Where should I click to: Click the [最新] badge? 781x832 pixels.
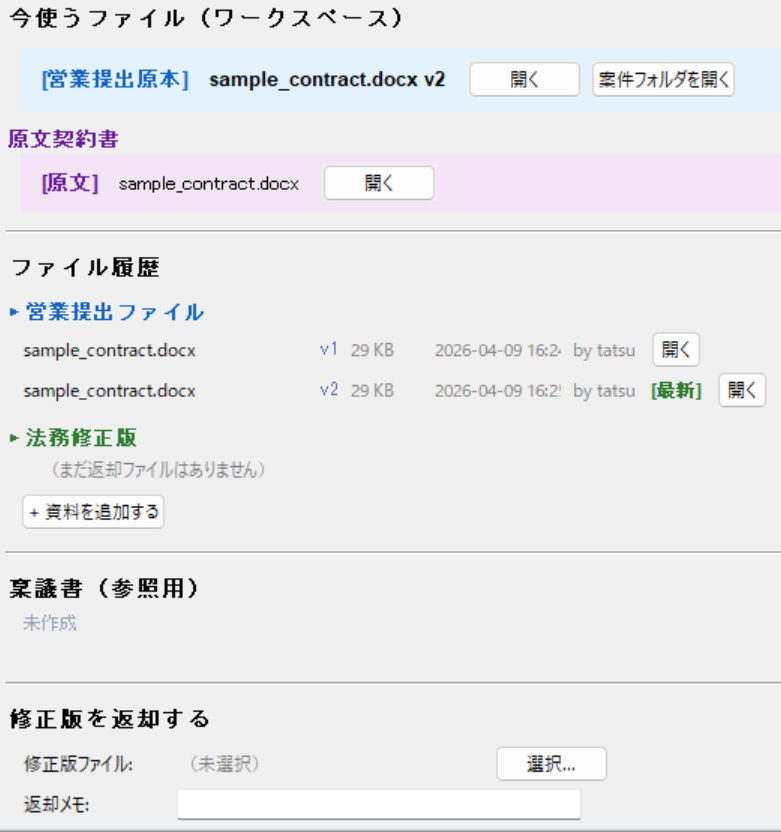[x=676, y=391]
